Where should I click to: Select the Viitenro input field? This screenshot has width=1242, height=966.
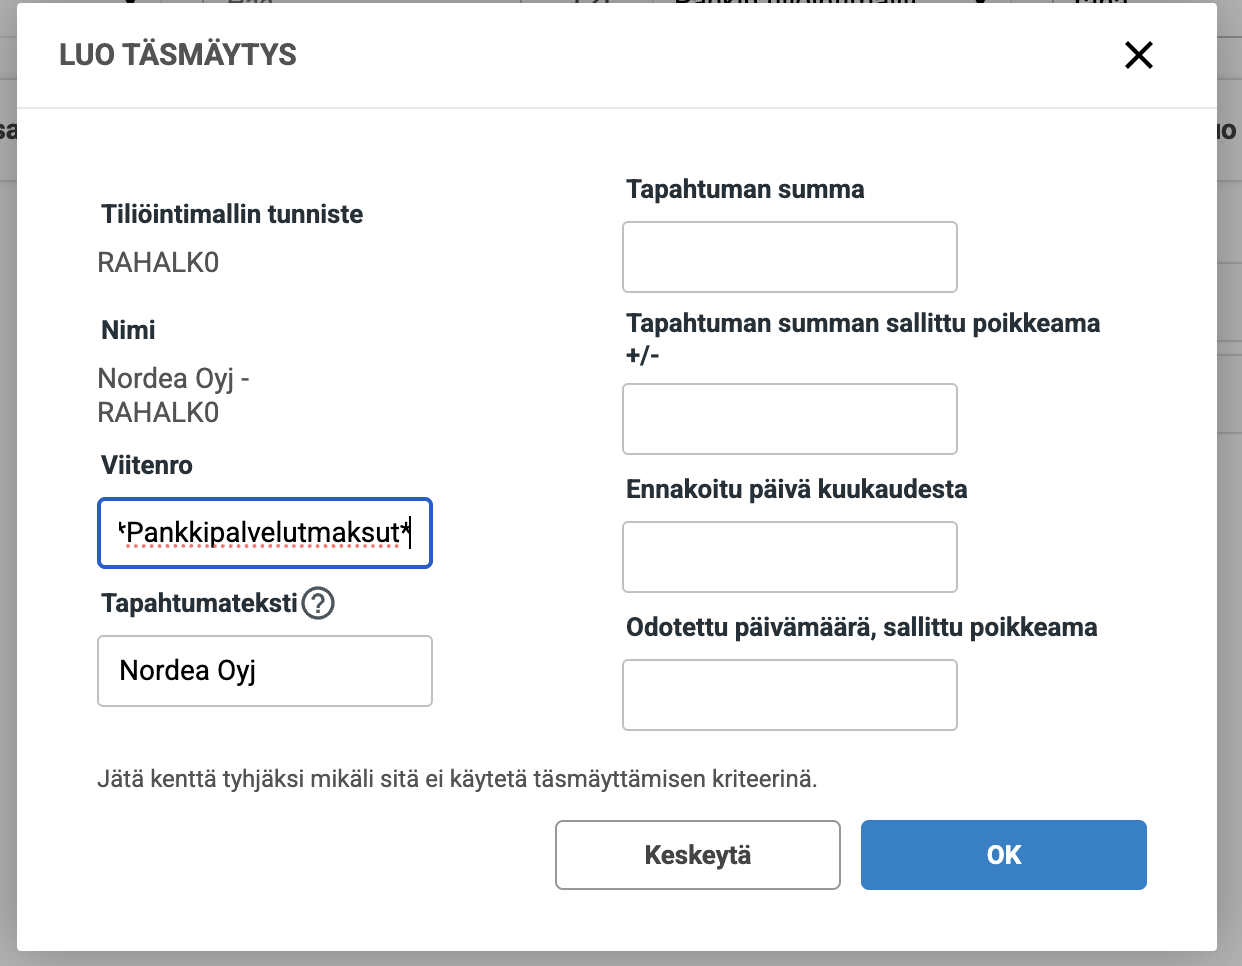pyautogui.click(x=264, y=533)
